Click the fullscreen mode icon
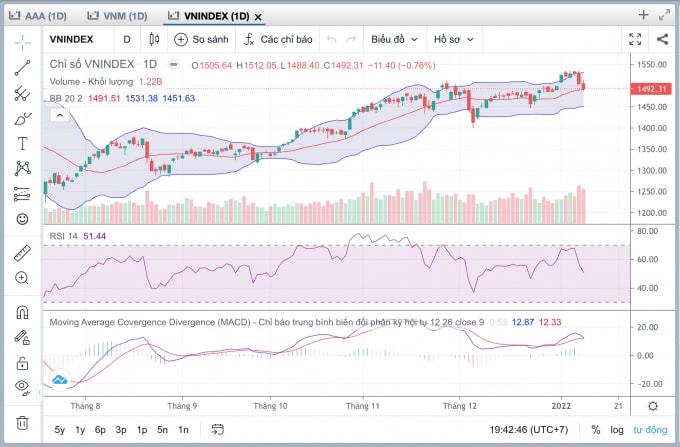 (x=635, y=39)
